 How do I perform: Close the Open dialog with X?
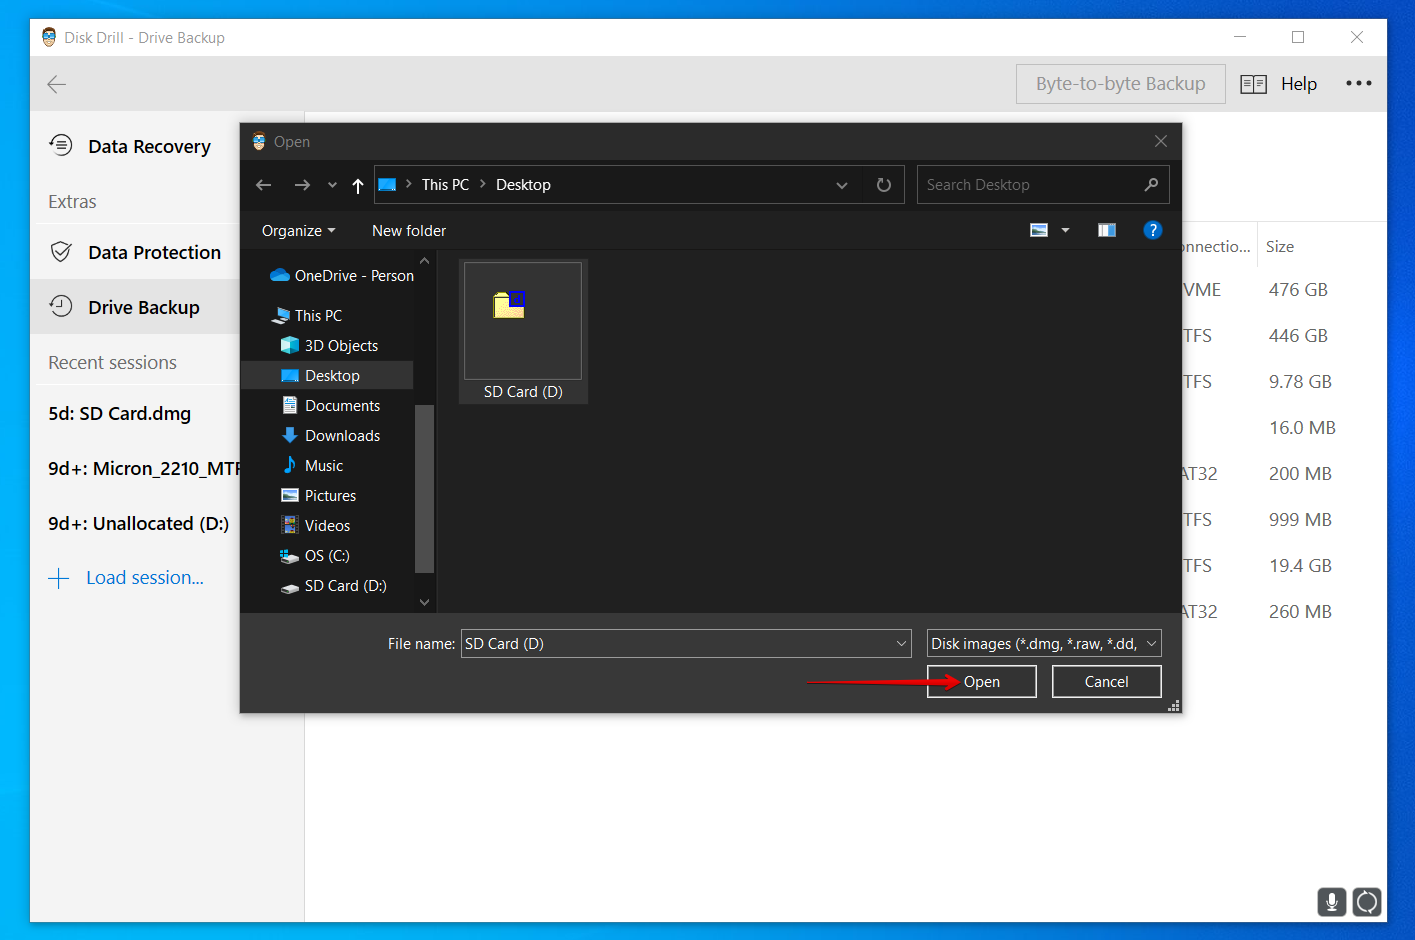pyautogui.click(x=1161, y=142)
